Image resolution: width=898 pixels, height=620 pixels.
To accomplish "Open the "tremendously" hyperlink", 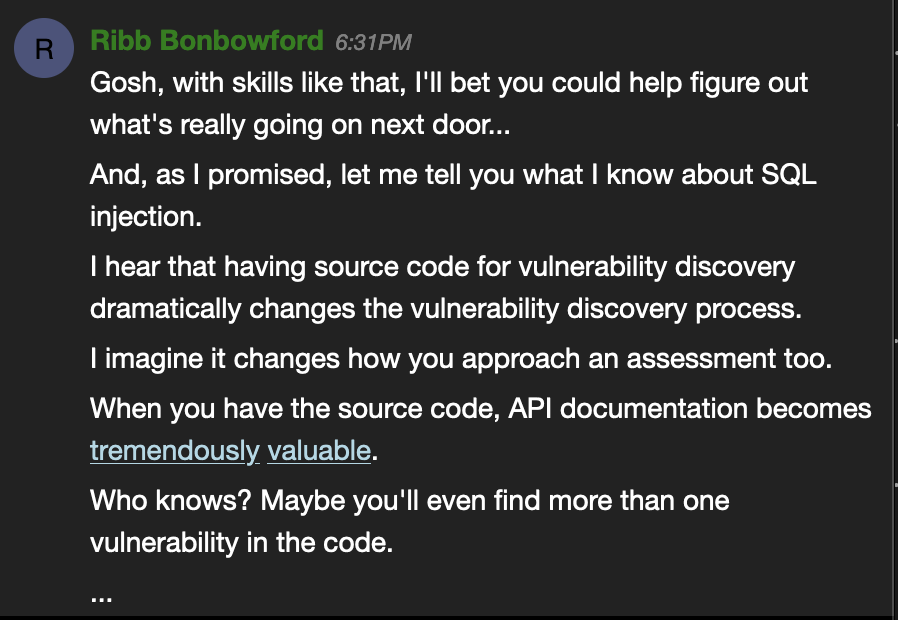I will [x=175, y=451].
